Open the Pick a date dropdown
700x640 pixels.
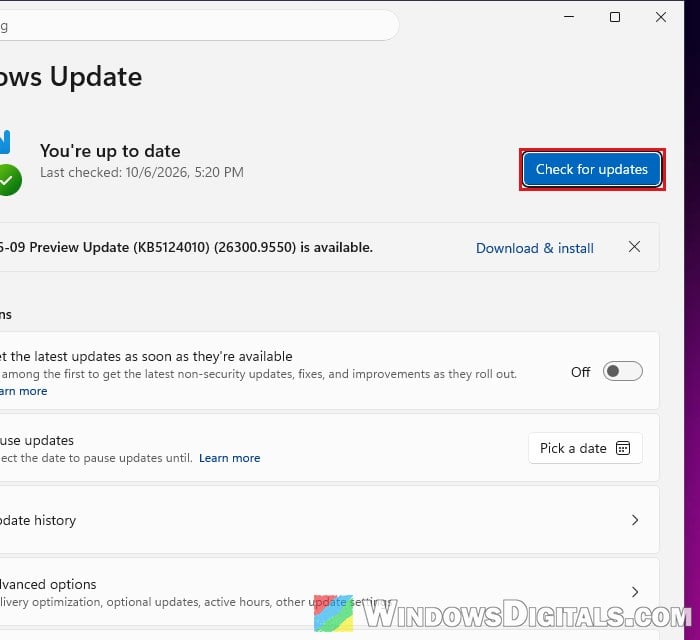pyautogui.click(x=585, y=448)
